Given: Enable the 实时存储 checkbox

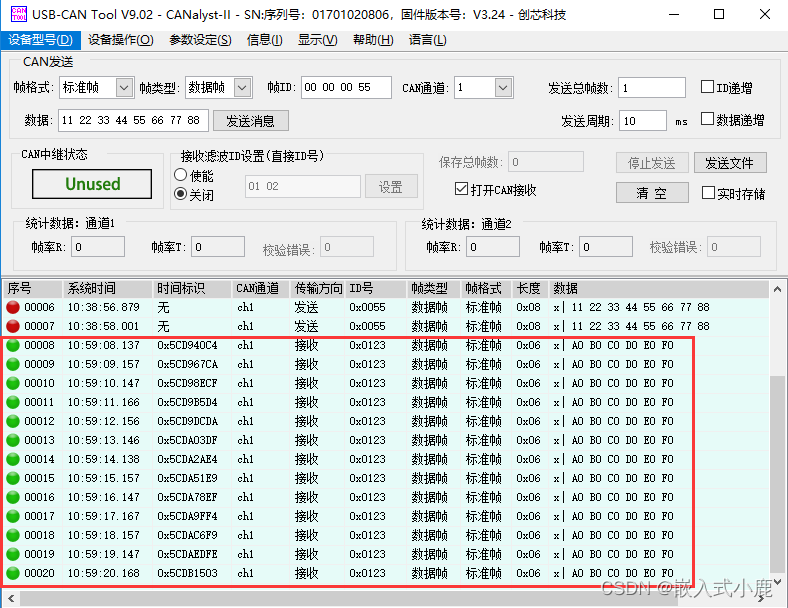Looking at the screenshot, I should (708, 192).
